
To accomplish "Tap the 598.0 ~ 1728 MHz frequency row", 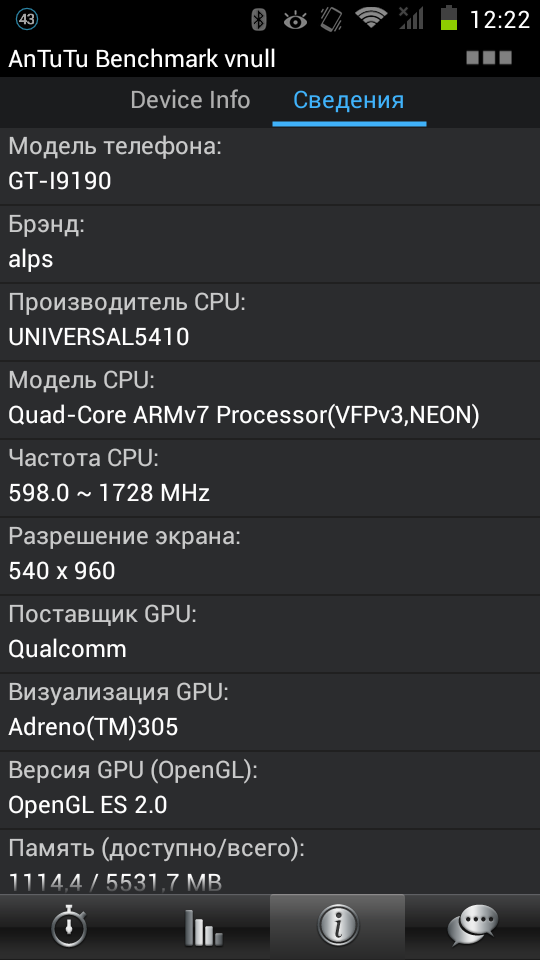I will pos(270,478).
